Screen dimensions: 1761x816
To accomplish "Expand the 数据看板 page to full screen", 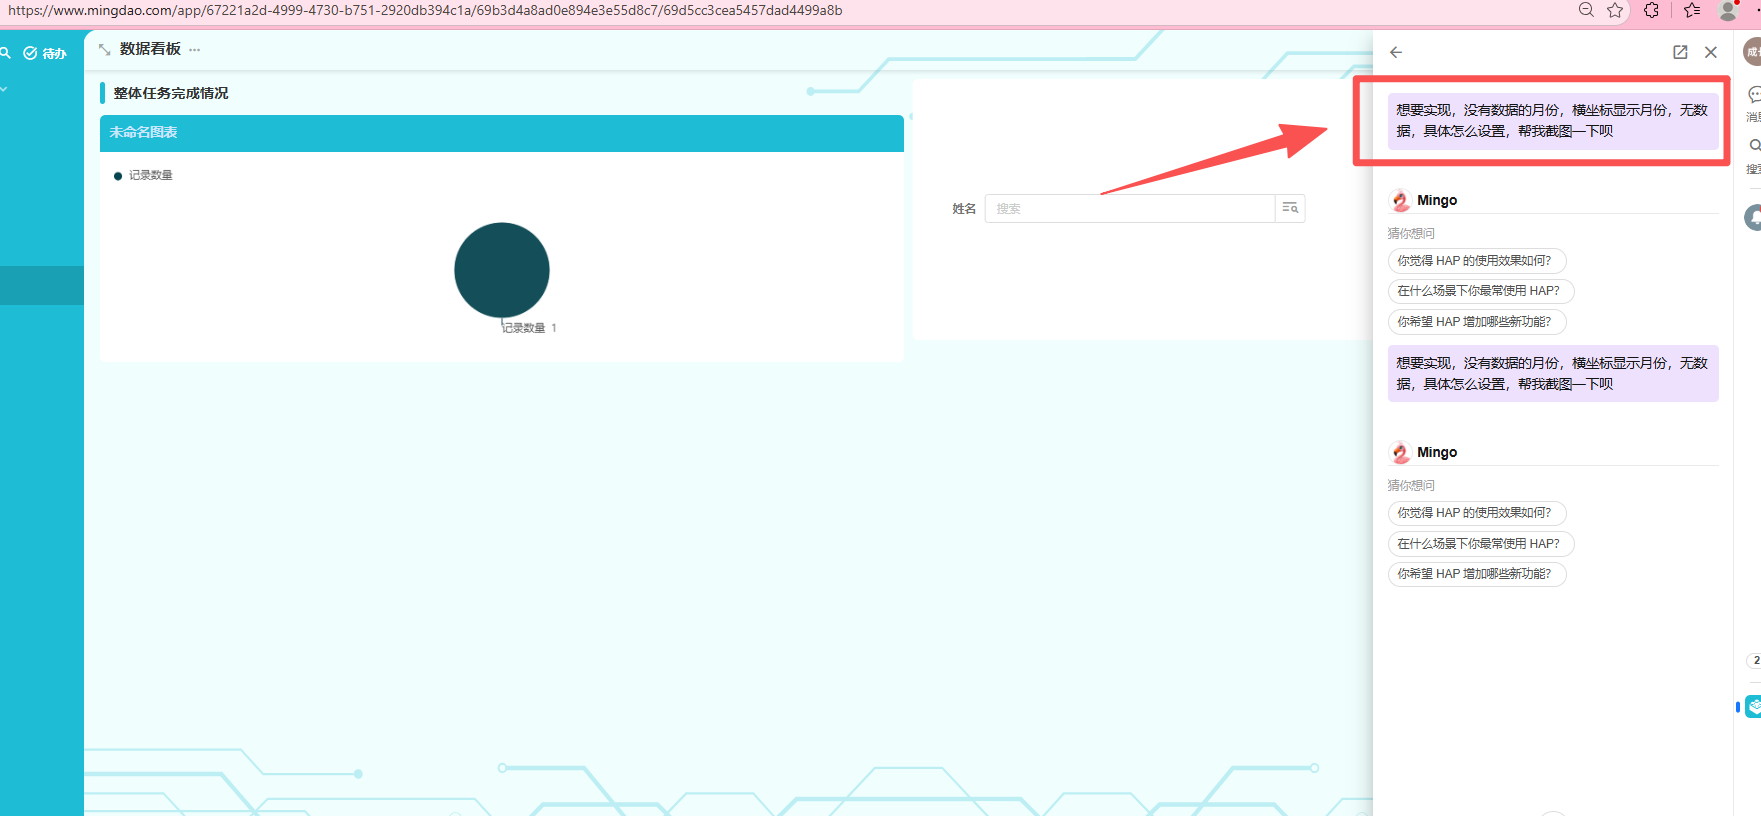I will [x=105, y=49].
